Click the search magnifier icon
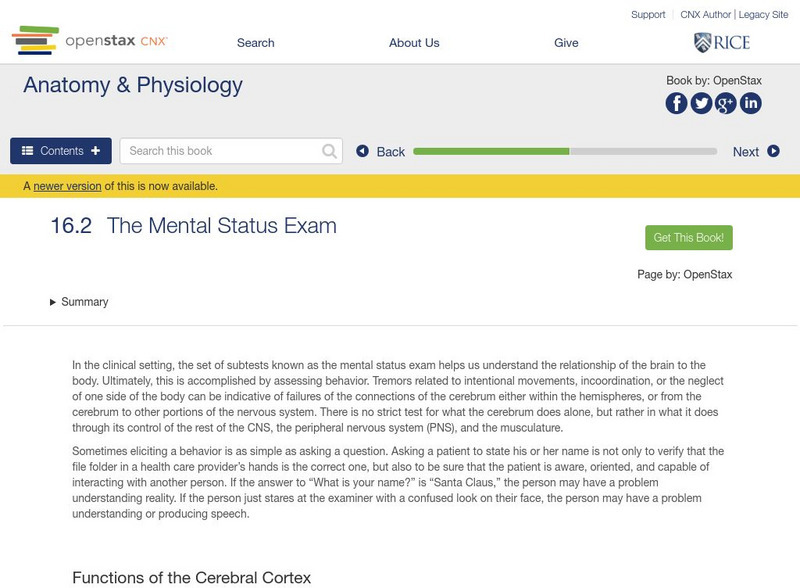 click(x=330, y=151)
